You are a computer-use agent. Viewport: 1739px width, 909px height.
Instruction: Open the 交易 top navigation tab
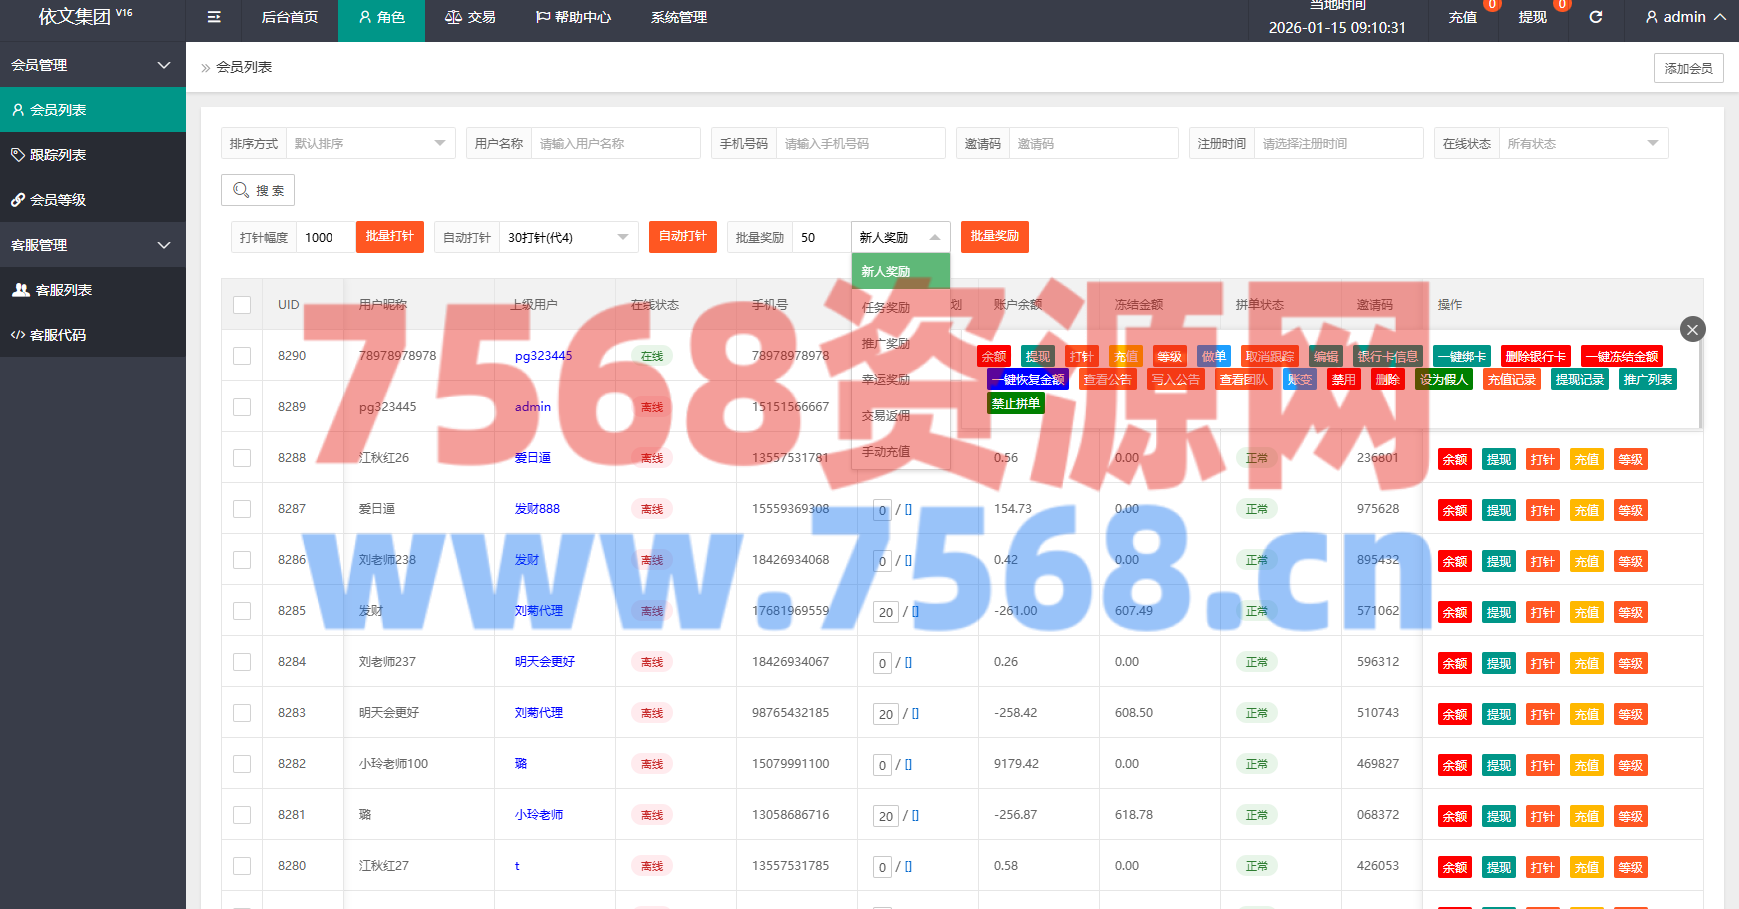click(x=470, y=17)
